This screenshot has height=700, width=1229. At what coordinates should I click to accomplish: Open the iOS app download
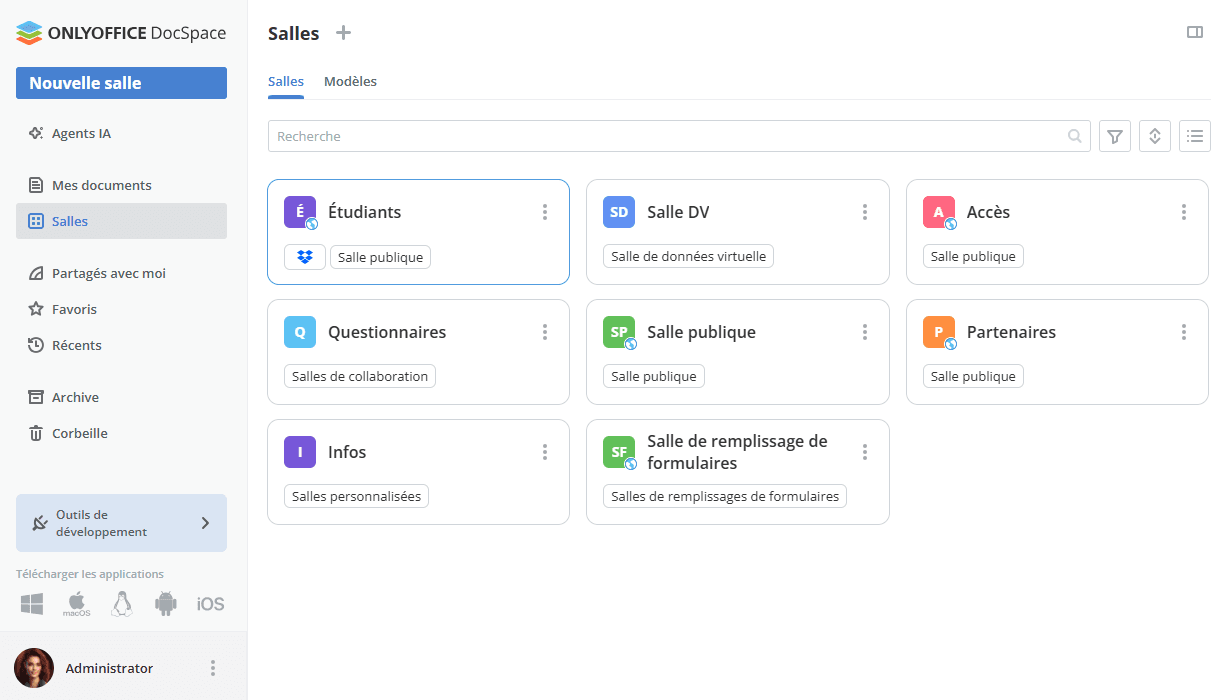(210, 604)
